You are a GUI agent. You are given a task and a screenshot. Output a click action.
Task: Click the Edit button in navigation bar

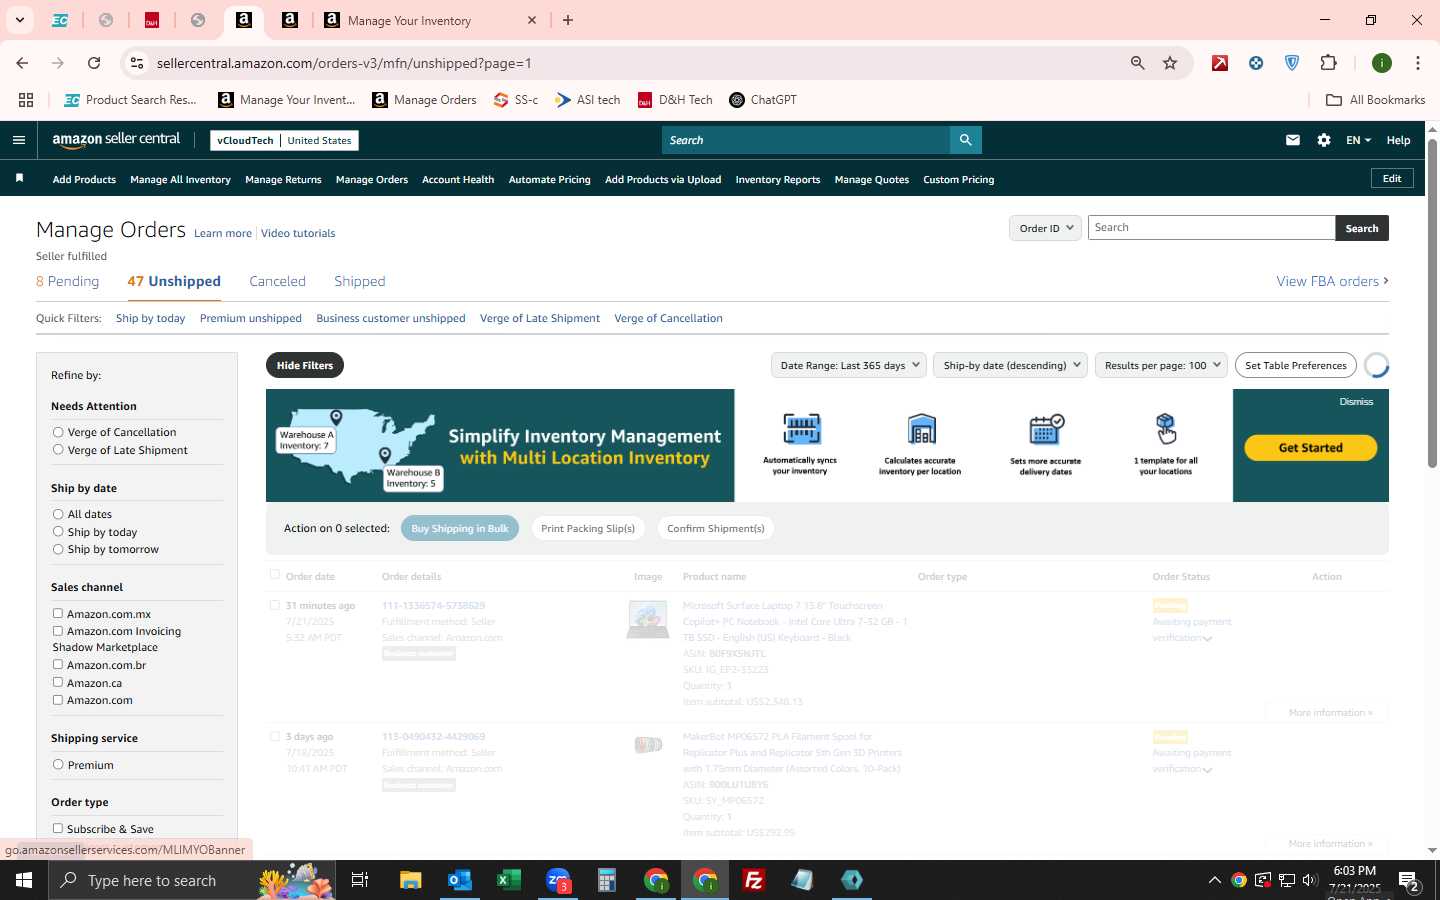[1392, 178]
